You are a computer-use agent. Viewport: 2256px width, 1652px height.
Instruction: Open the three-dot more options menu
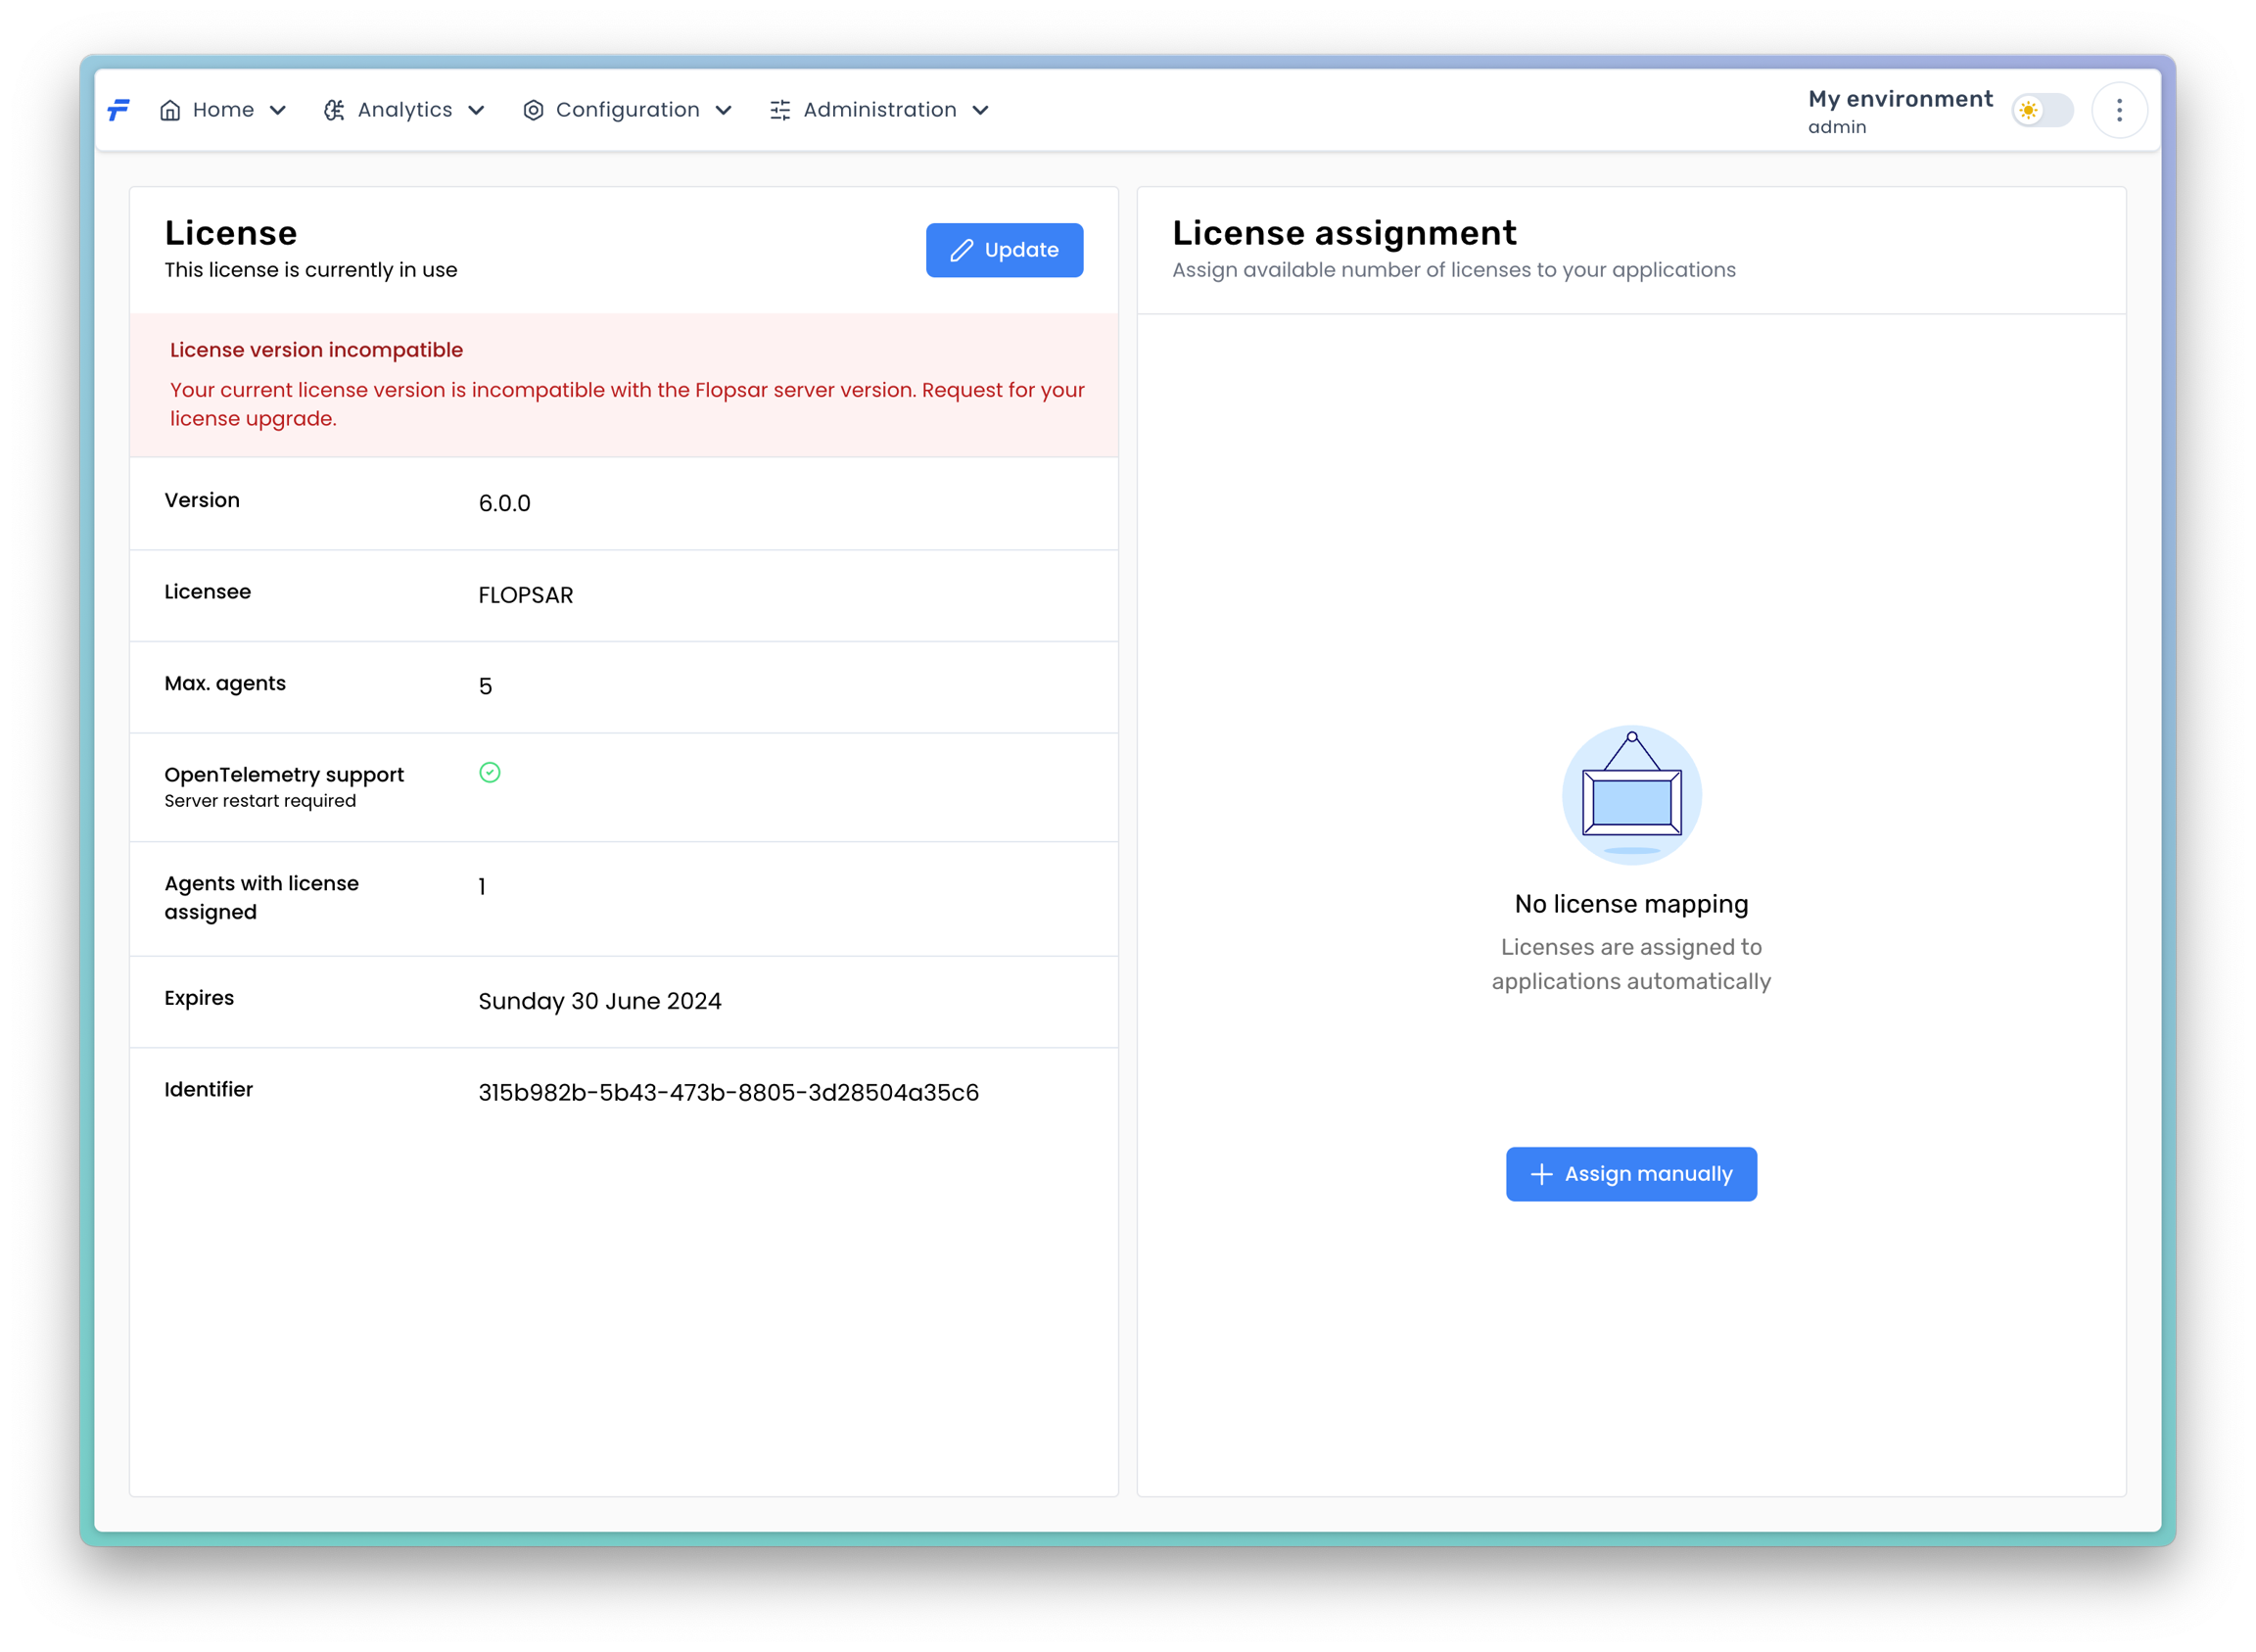tap(2118, 110)
